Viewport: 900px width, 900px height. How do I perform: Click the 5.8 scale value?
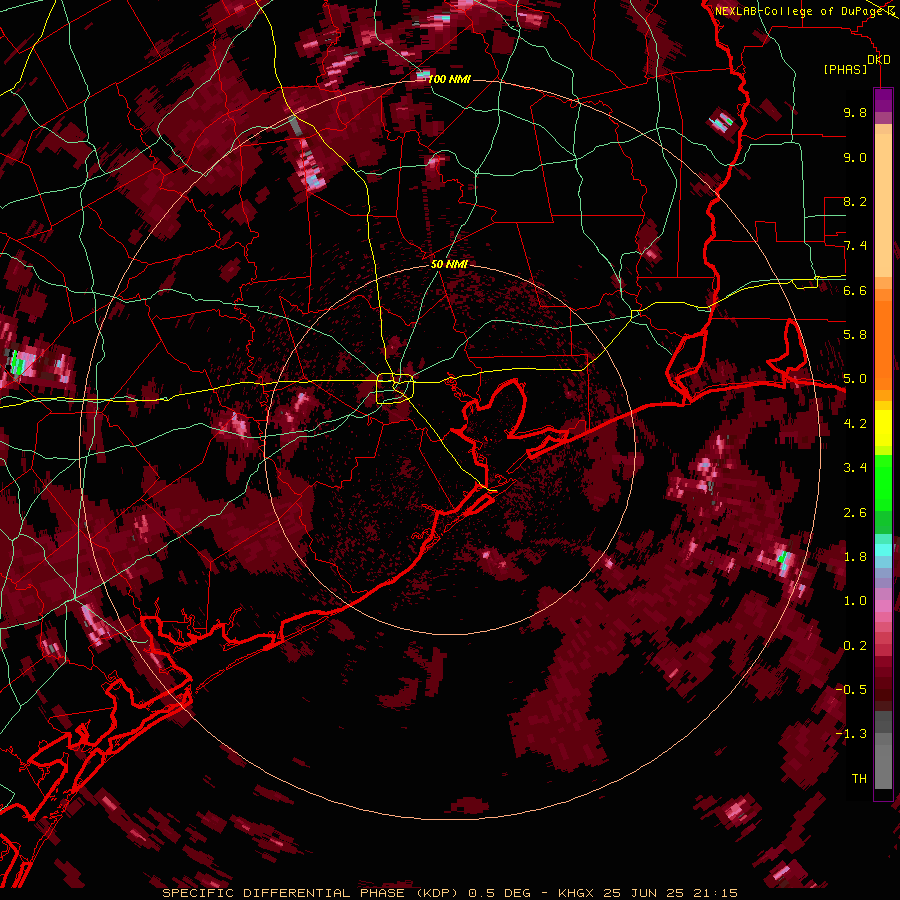coord(855,335)
